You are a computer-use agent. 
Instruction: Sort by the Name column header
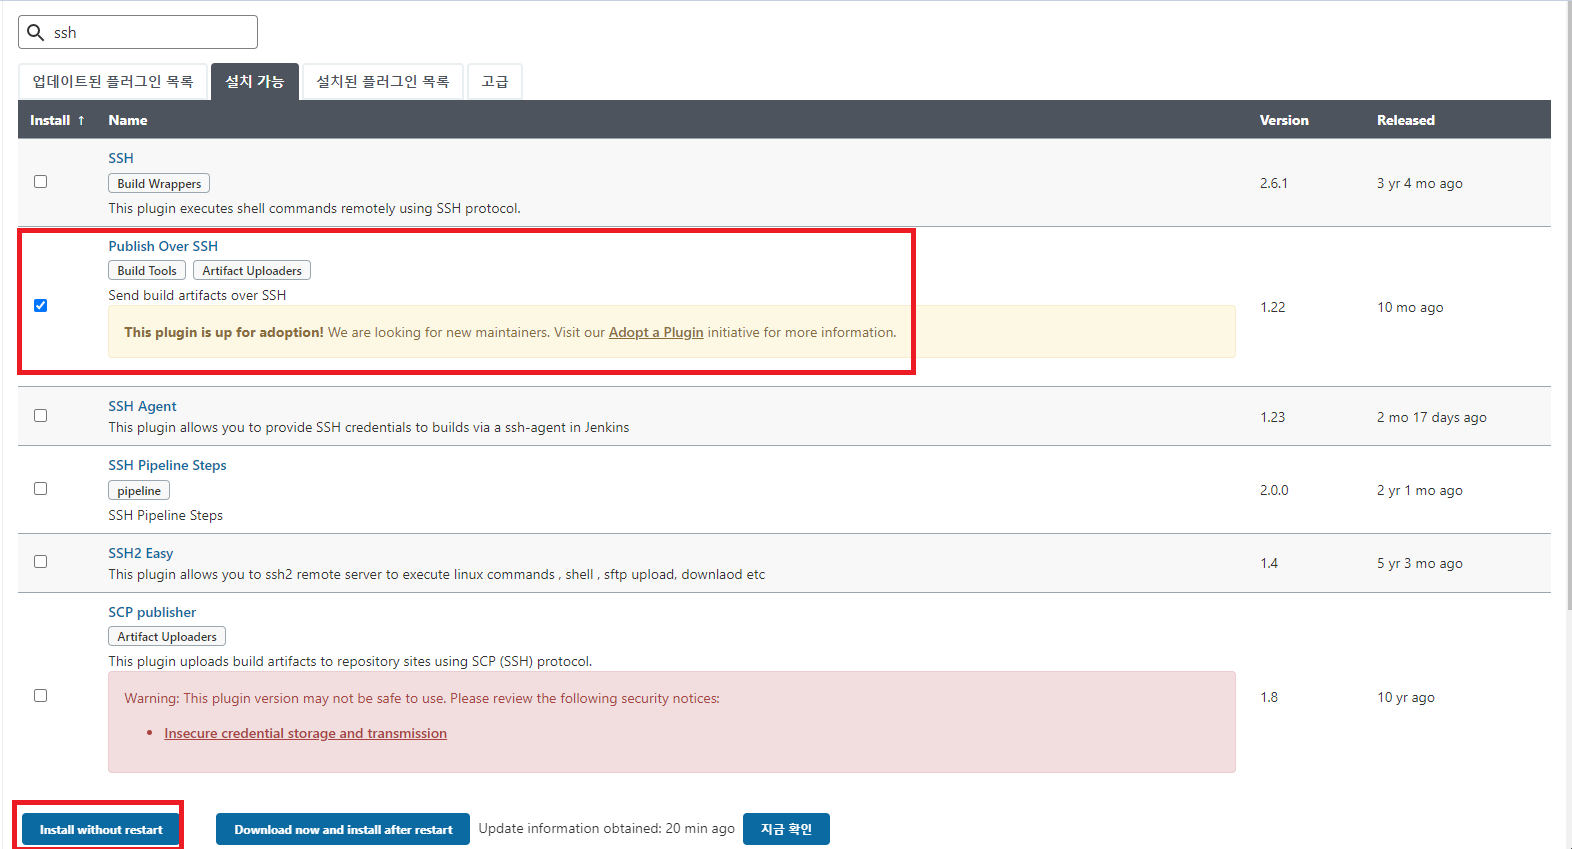[128, 120]
